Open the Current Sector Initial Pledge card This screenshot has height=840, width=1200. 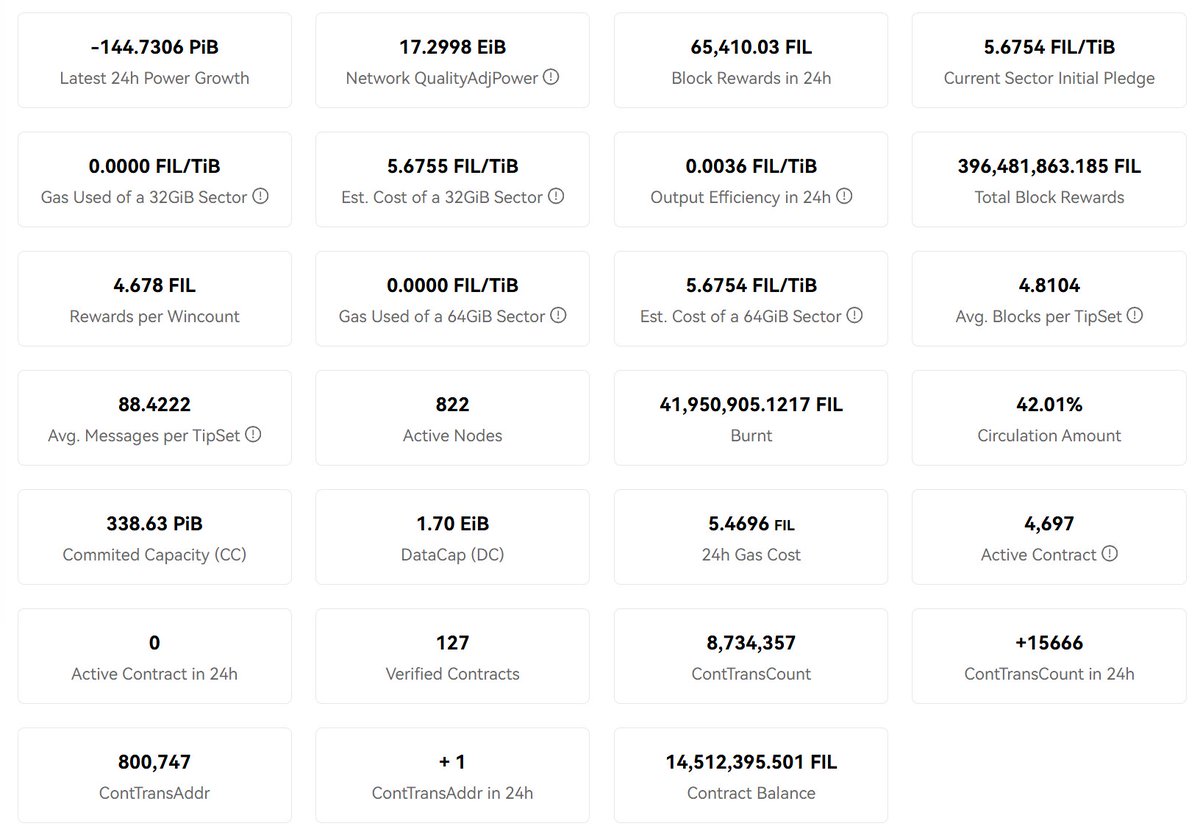(1048, 60)
